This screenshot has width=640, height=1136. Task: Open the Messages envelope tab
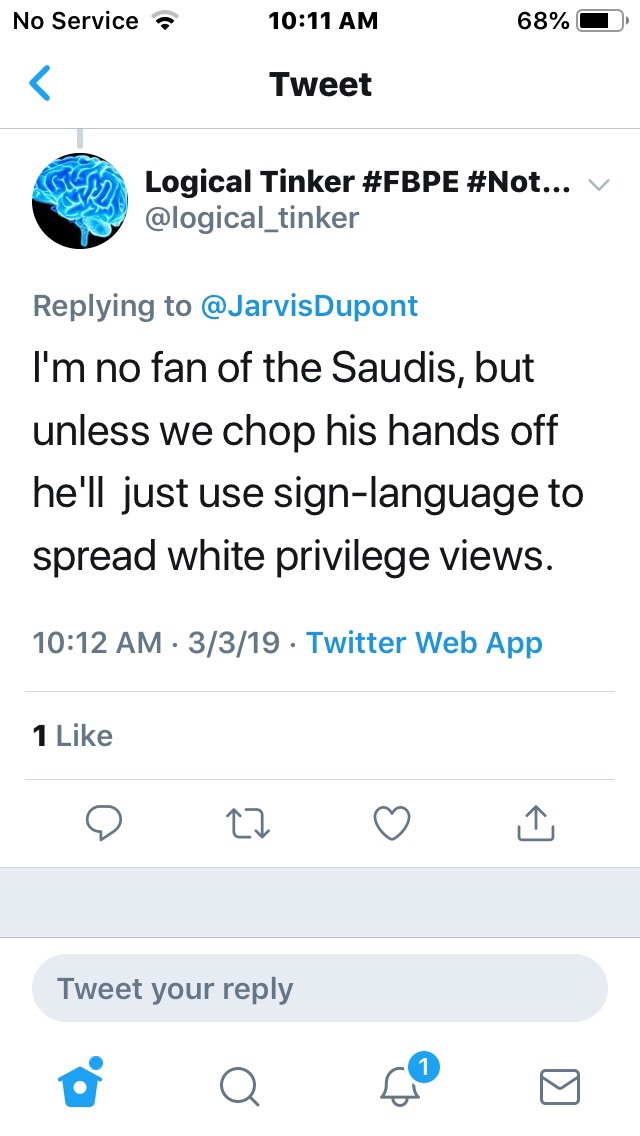point(560,1086)
